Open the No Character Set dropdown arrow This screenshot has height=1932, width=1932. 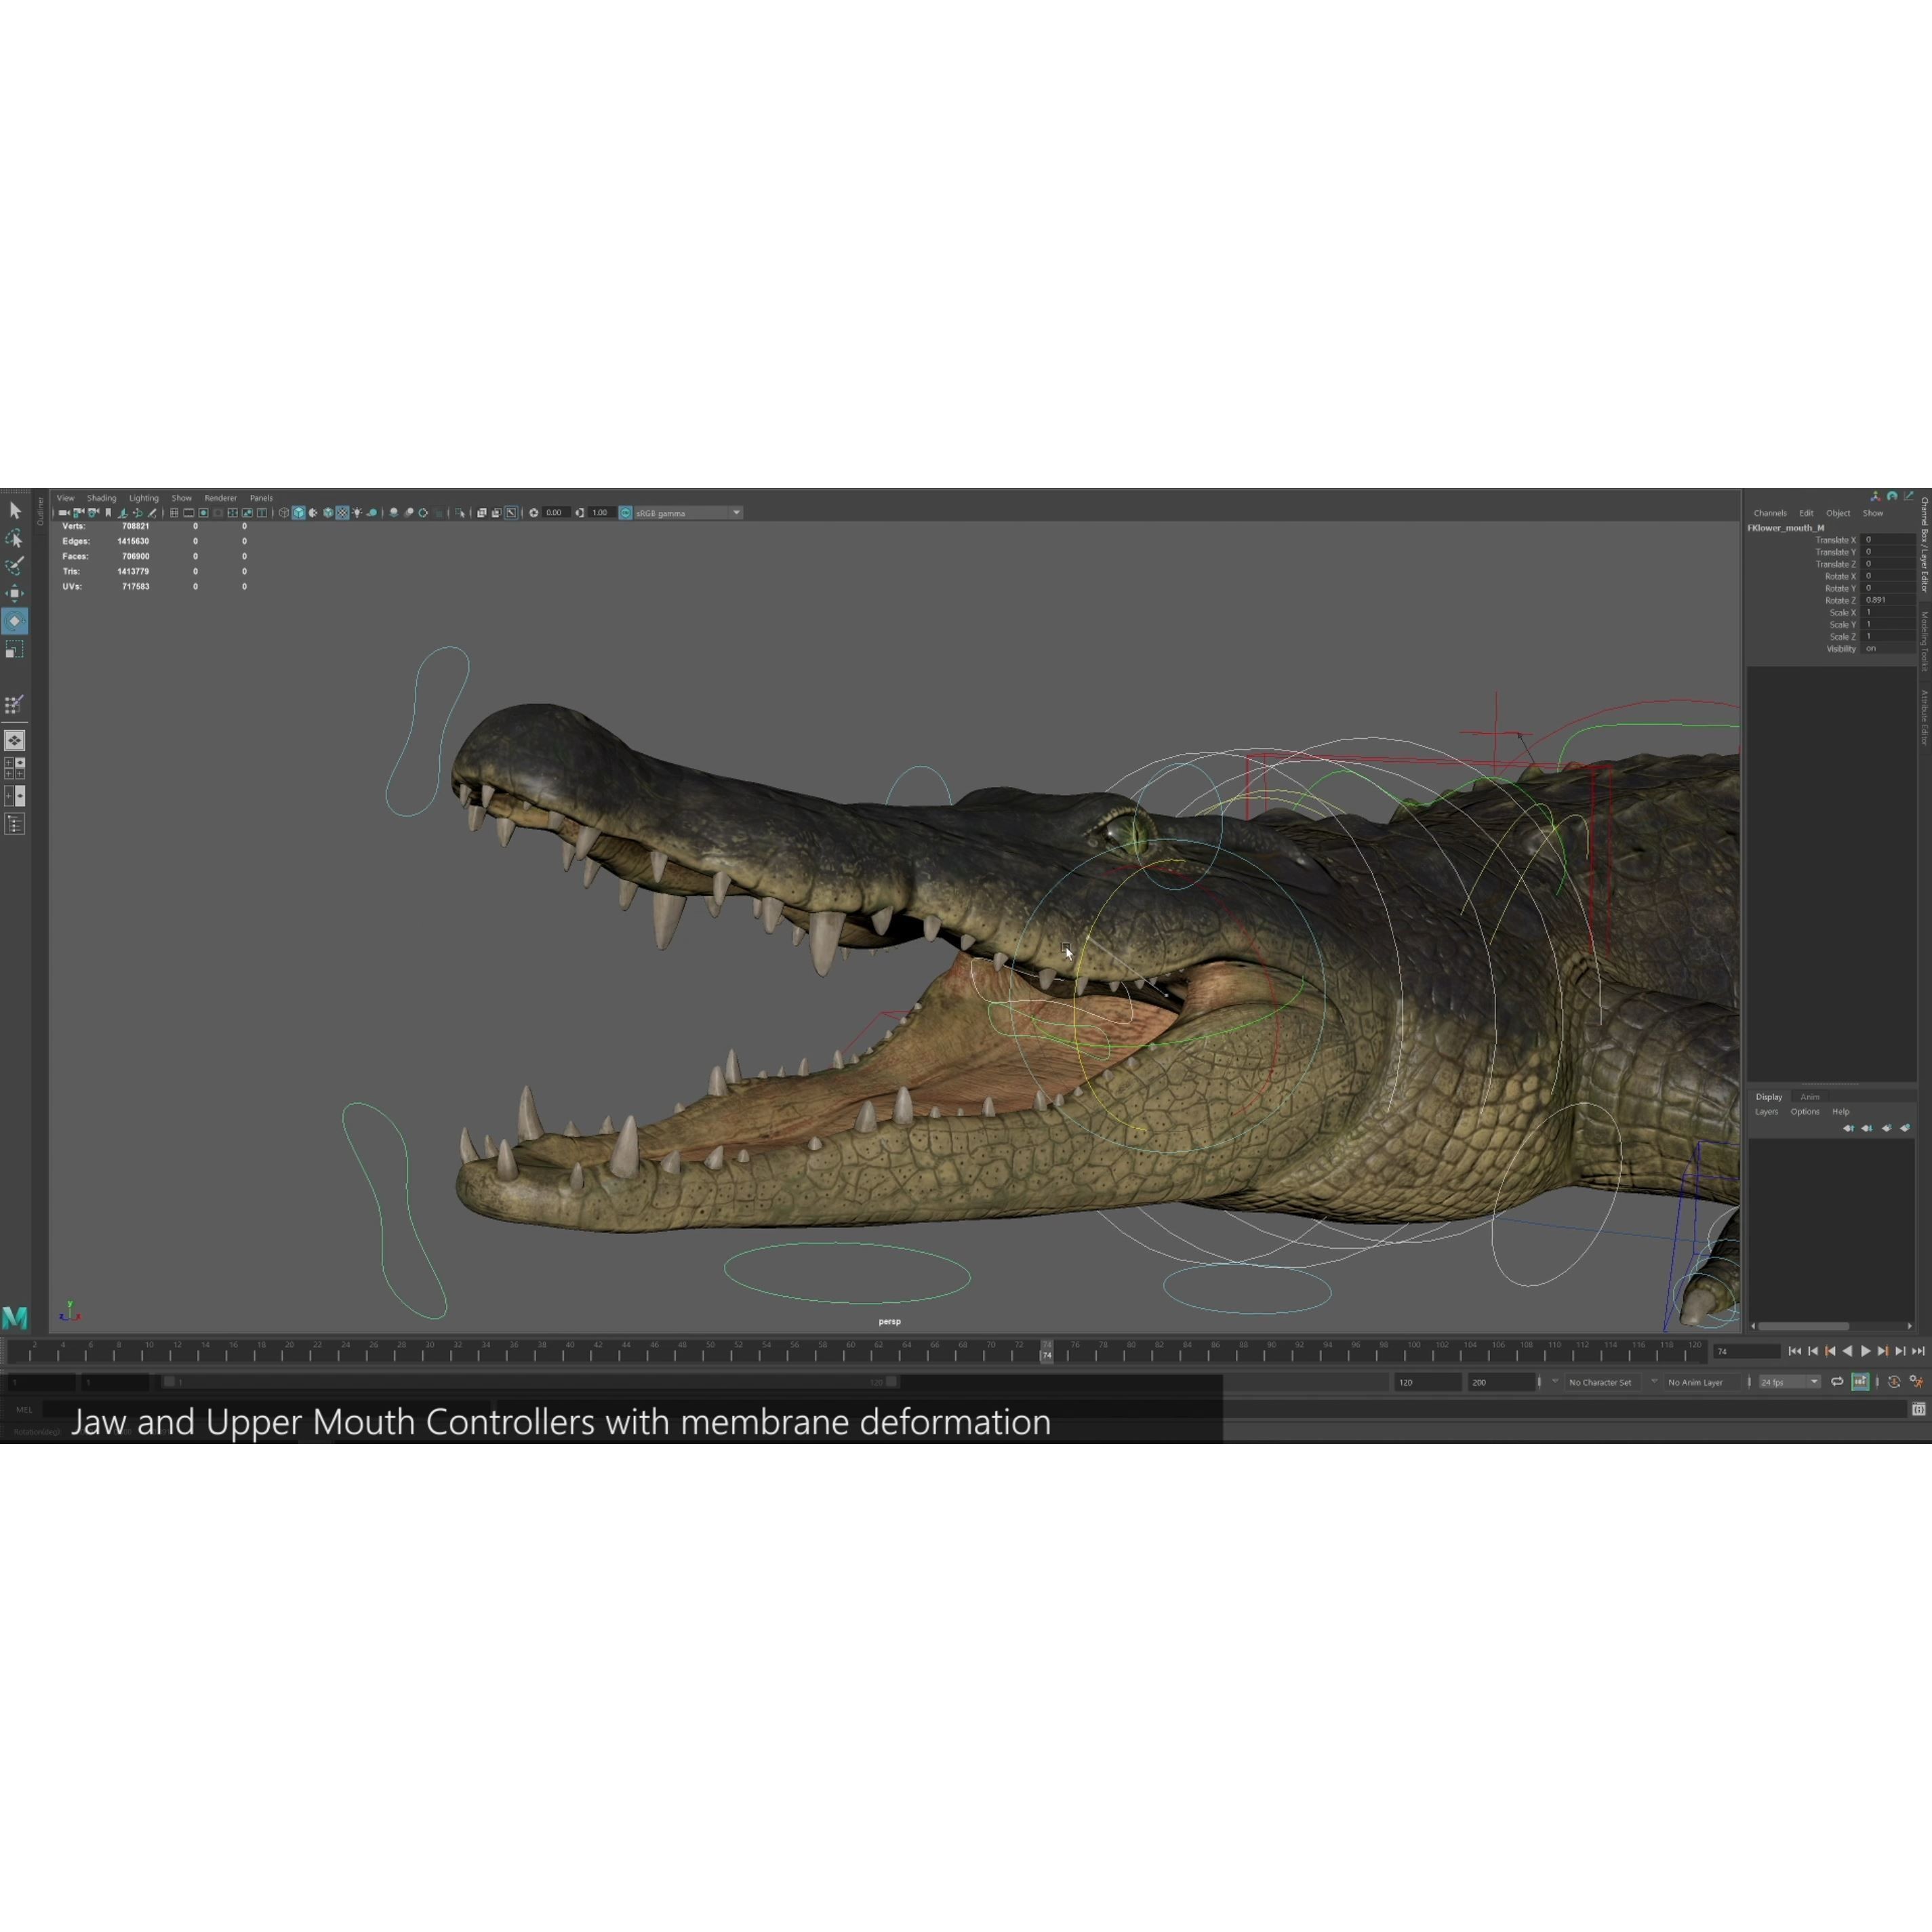1555,1382
